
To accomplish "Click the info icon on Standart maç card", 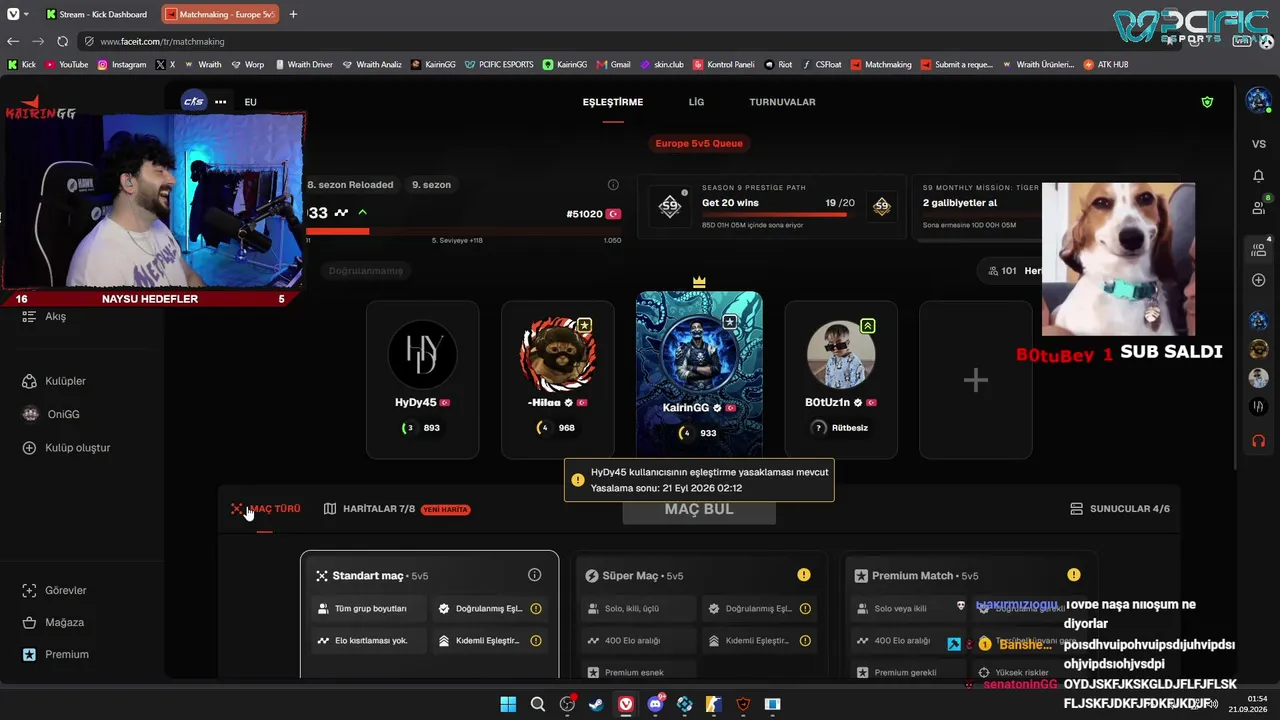I will [535, 575].
